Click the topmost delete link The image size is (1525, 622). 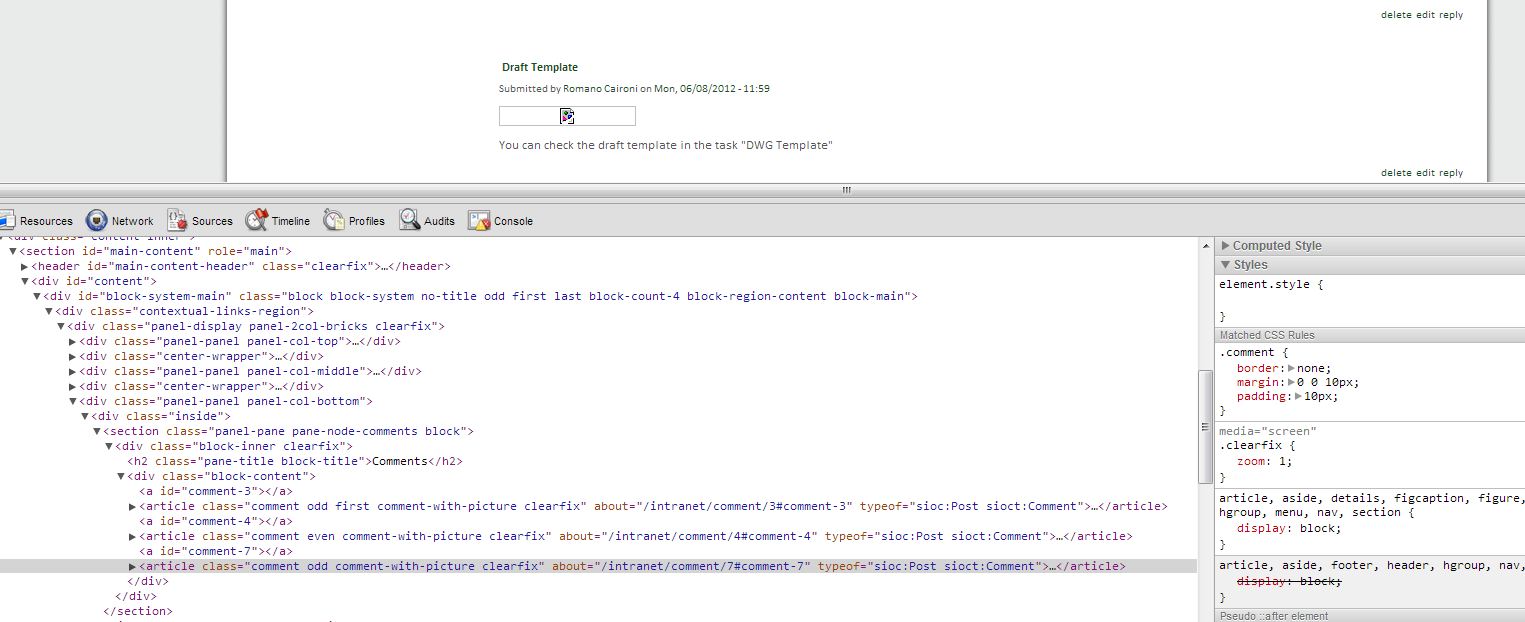click(x=1396, y=15)
